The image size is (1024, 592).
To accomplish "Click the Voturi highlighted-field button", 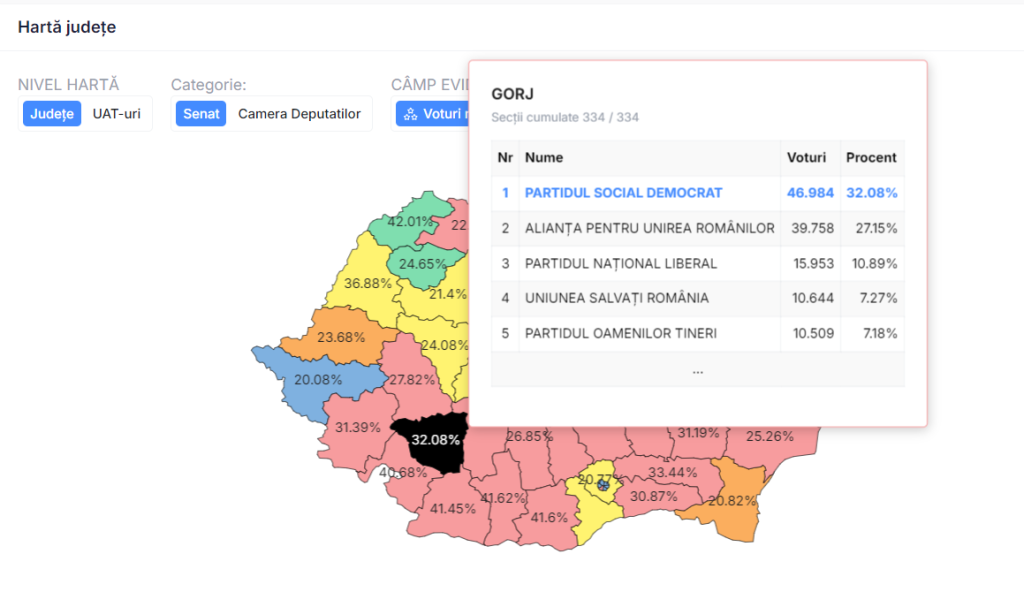I will tap(432, 114).
